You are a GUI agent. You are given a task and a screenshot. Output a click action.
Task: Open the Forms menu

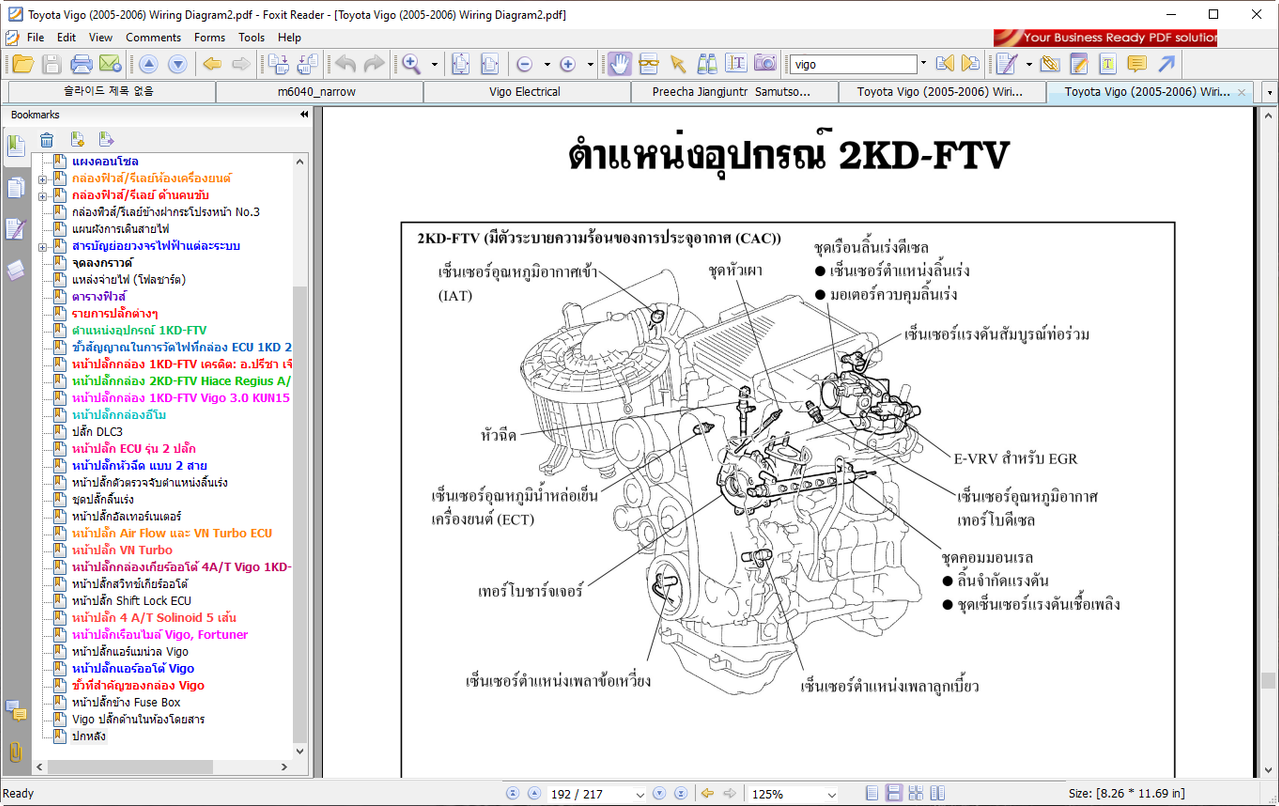coord(209,37)
